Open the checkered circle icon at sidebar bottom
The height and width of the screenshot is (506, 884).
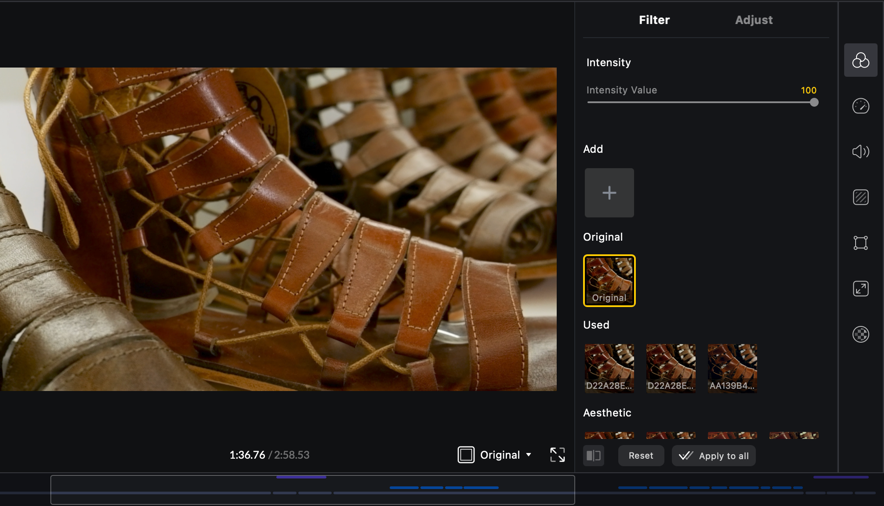[860, 335]
